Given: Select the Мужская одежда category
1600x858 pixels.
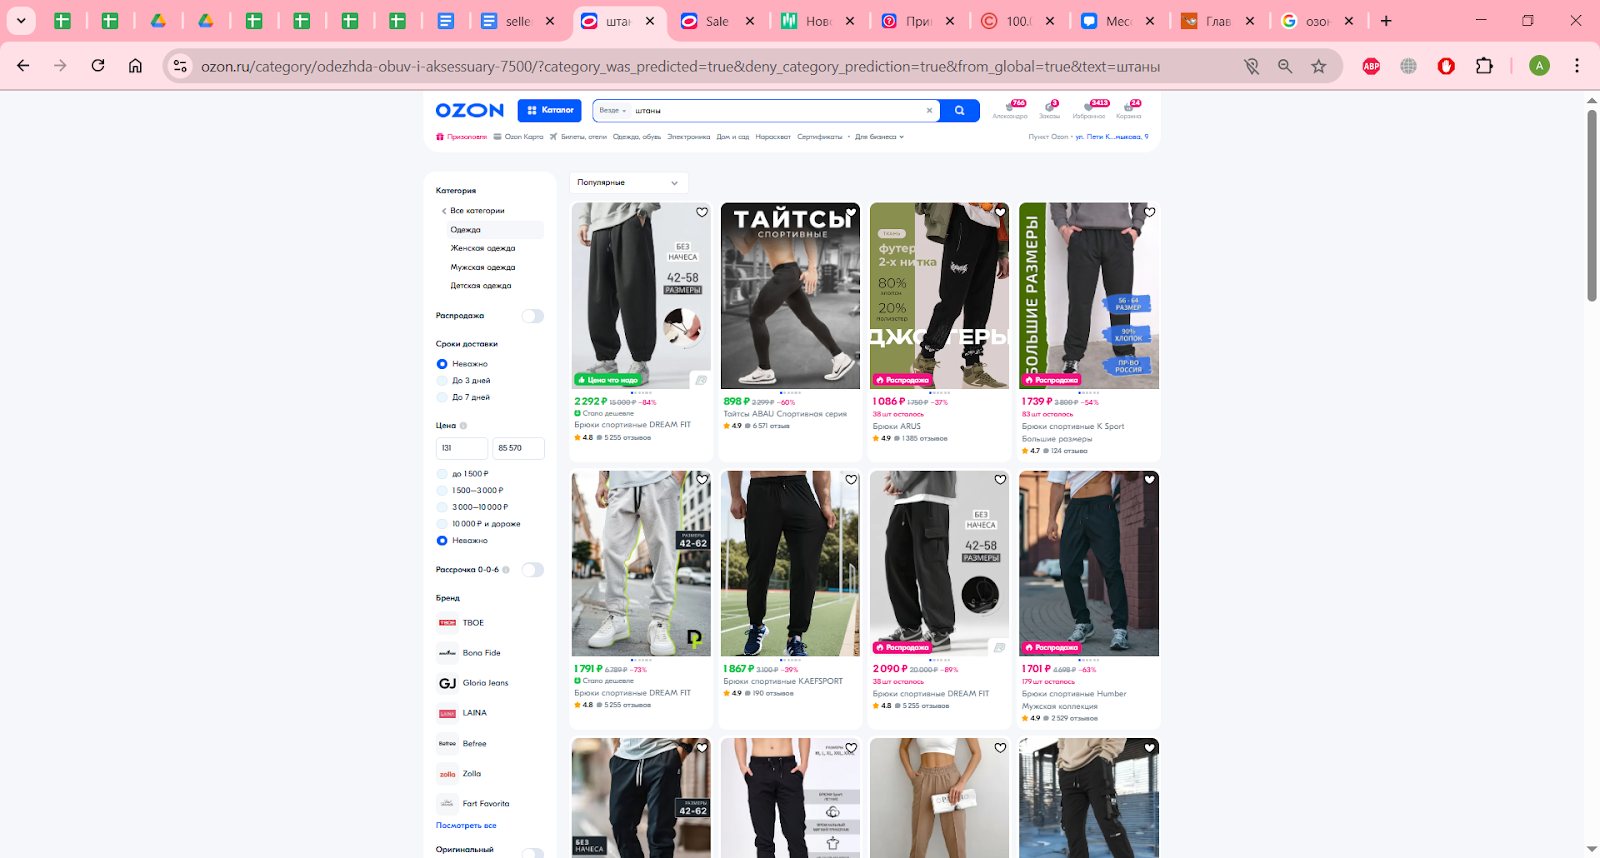Looking at the screenshot, I should (483, 268).
